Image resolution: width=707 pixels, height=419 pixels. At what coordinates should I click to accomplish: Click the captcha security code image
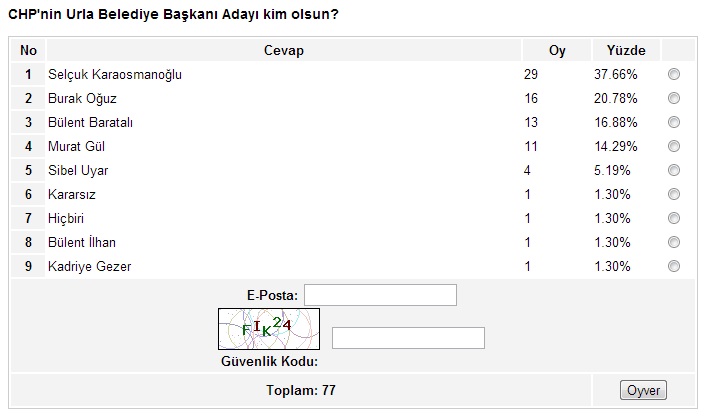point(269,327)
